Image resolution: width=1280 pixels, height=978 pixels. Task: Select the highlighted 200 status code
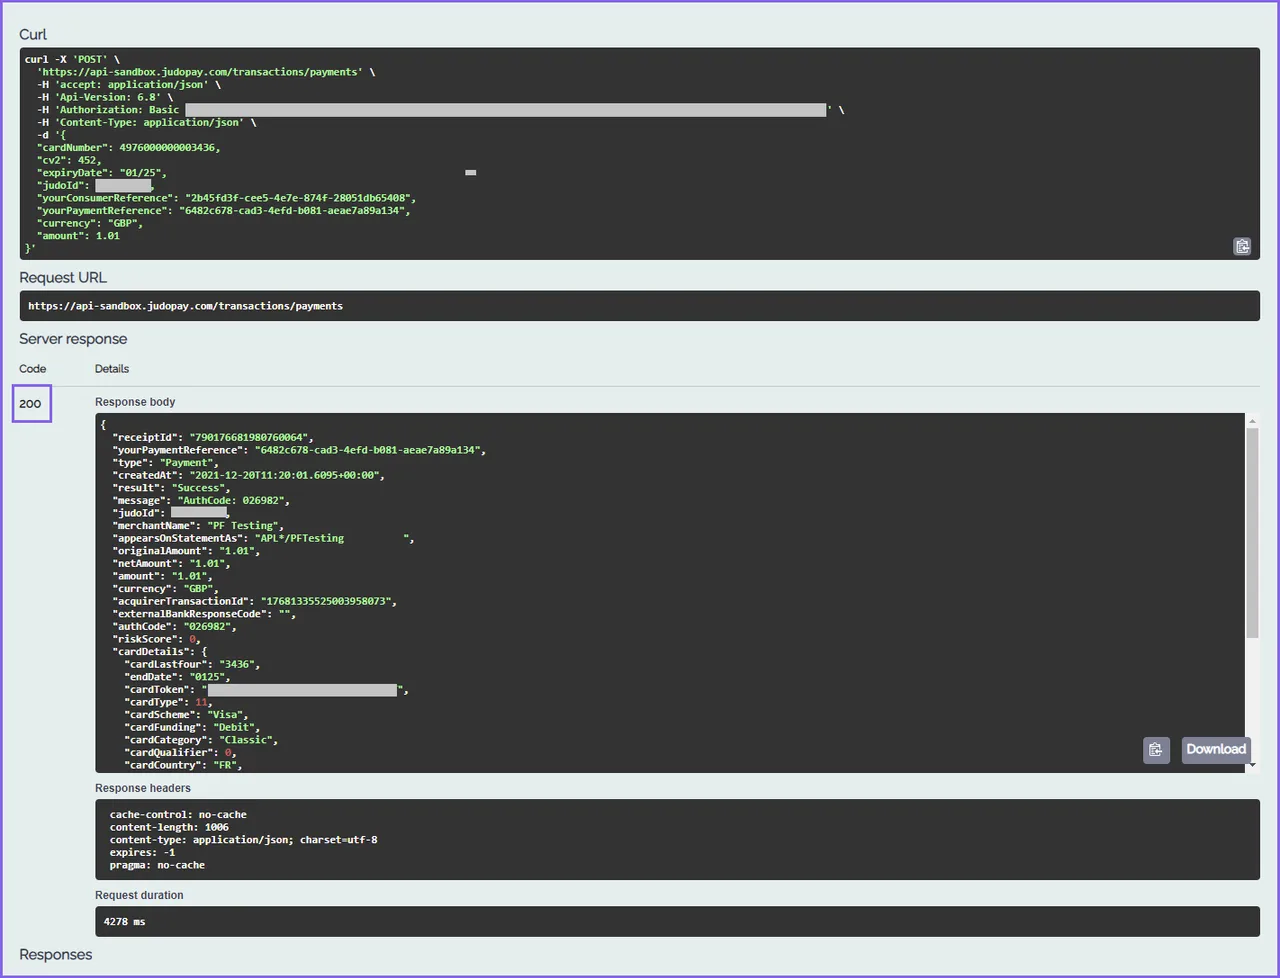[x=31, y=404]
